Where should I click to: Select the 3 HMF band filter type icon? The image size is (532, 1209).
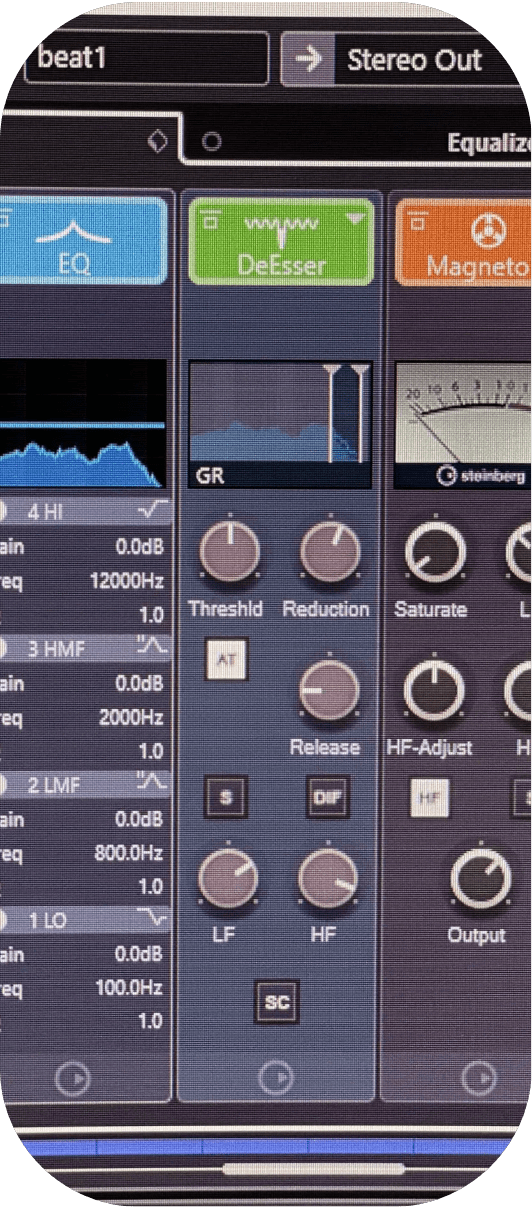point(152,648)
